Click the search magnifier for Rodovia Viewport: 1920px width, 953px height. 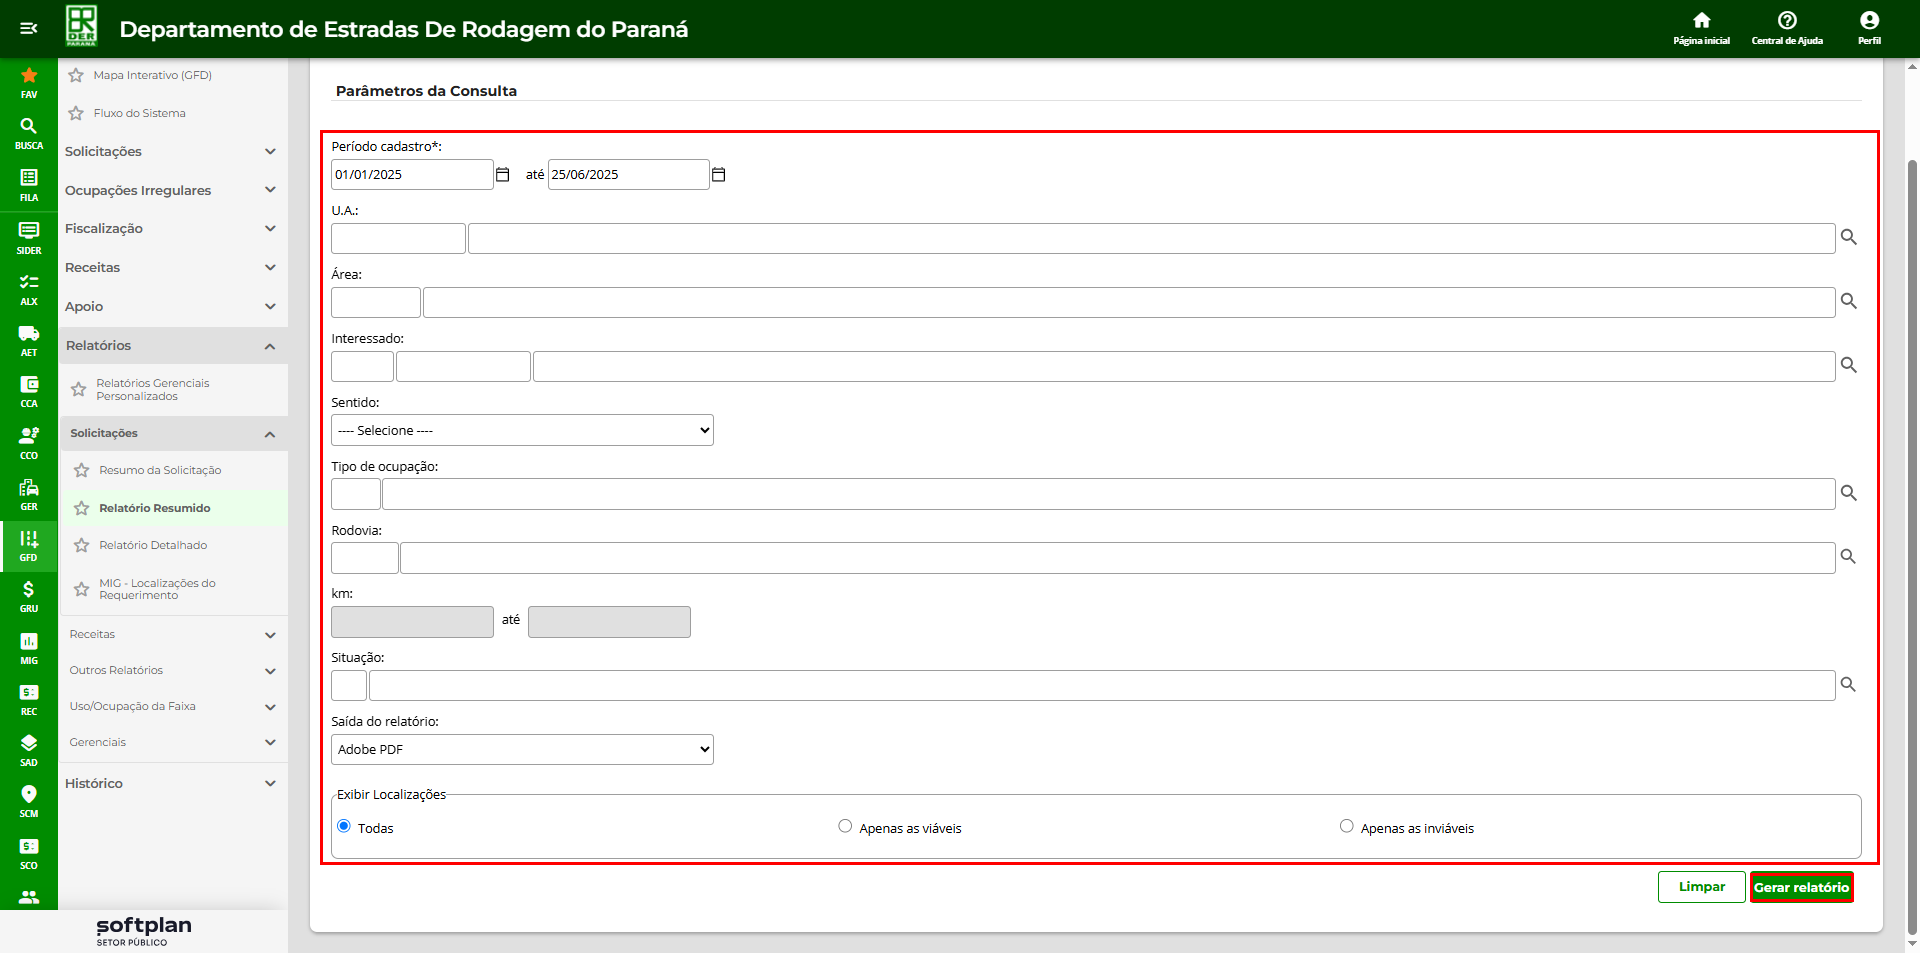point(1848,557)
